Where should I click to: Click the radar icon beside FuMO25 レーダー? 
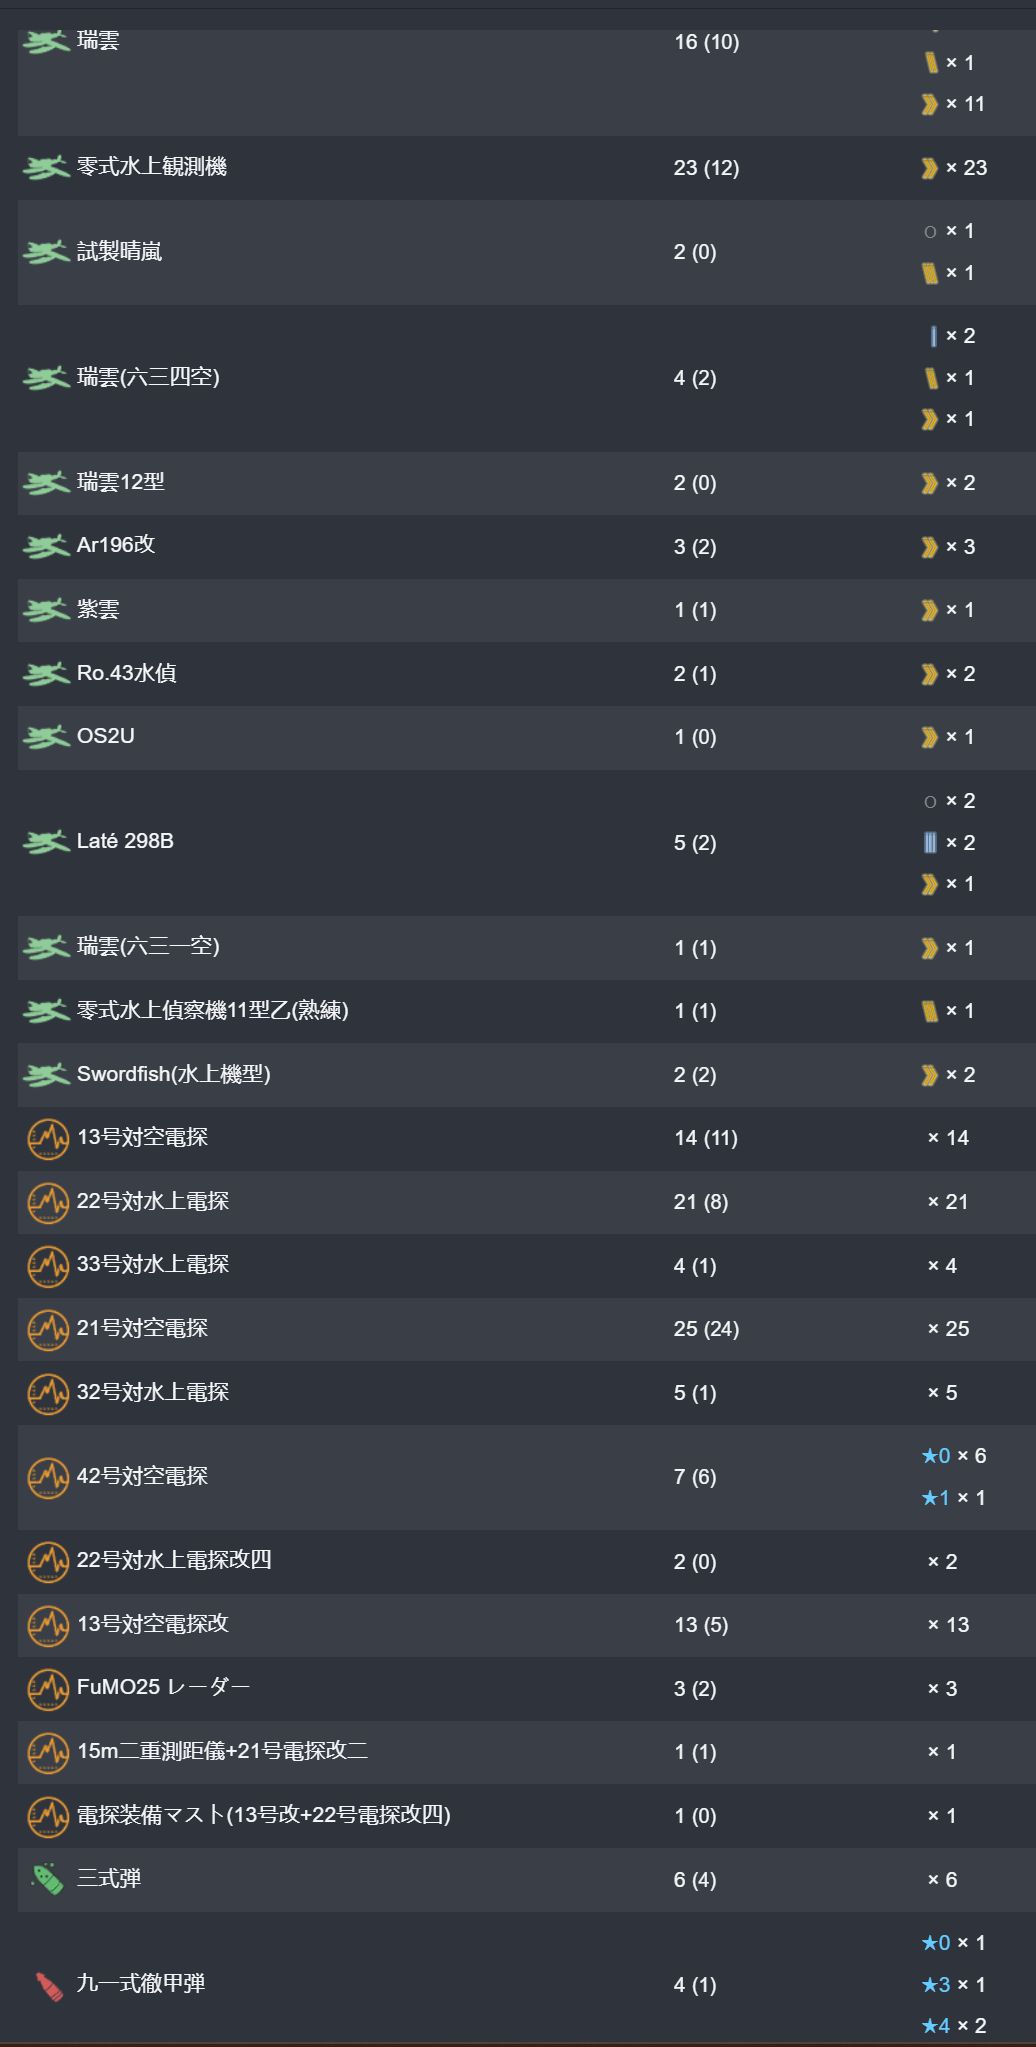tap(47, 1689)
